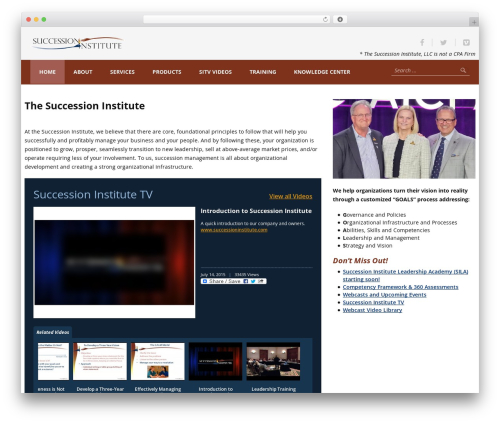Open Competency Framework & 360 Assessments link

point(400,287)
